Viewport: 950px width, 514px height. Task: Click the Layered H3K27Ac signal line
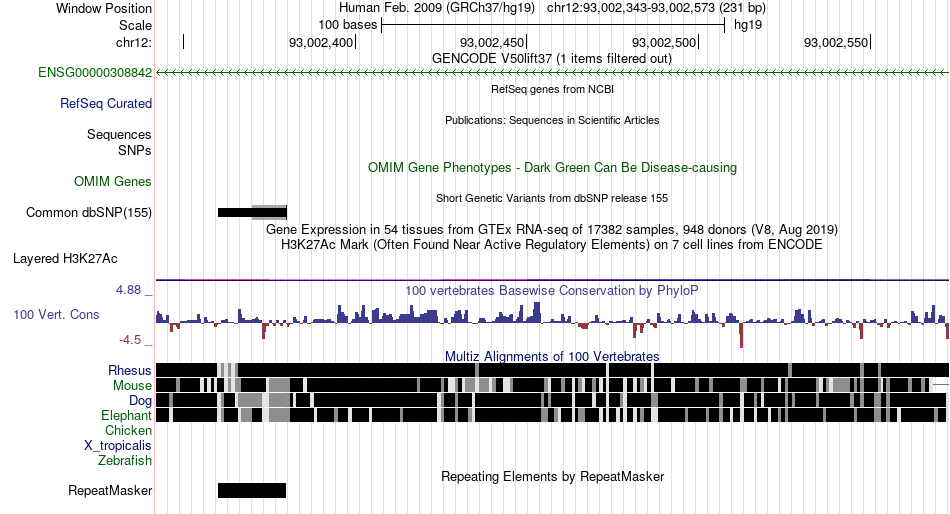tap(552, 280)
